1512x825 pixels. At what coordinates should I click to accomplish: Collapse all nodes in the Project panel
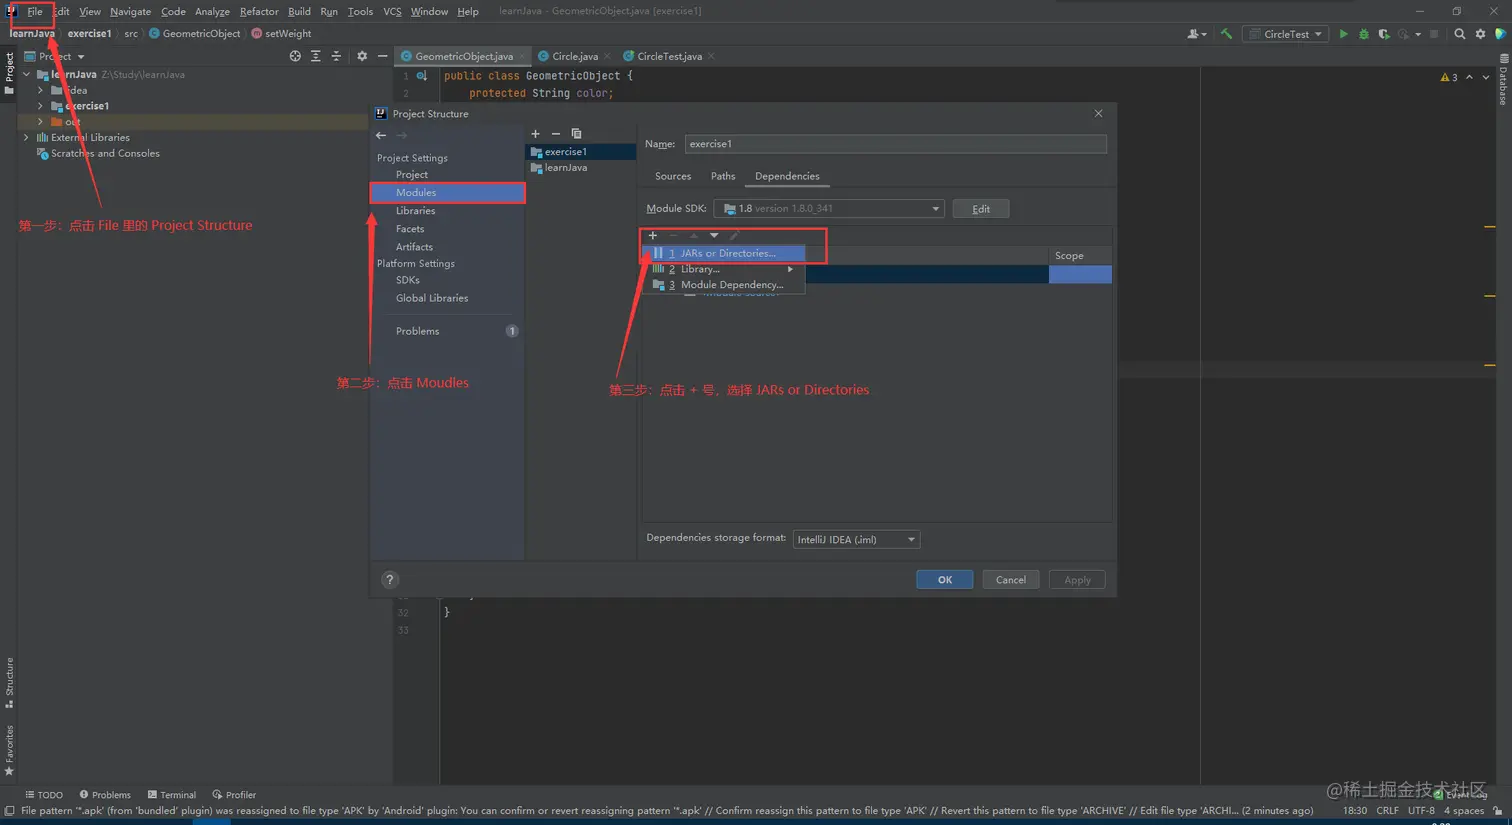pos(337,56)
